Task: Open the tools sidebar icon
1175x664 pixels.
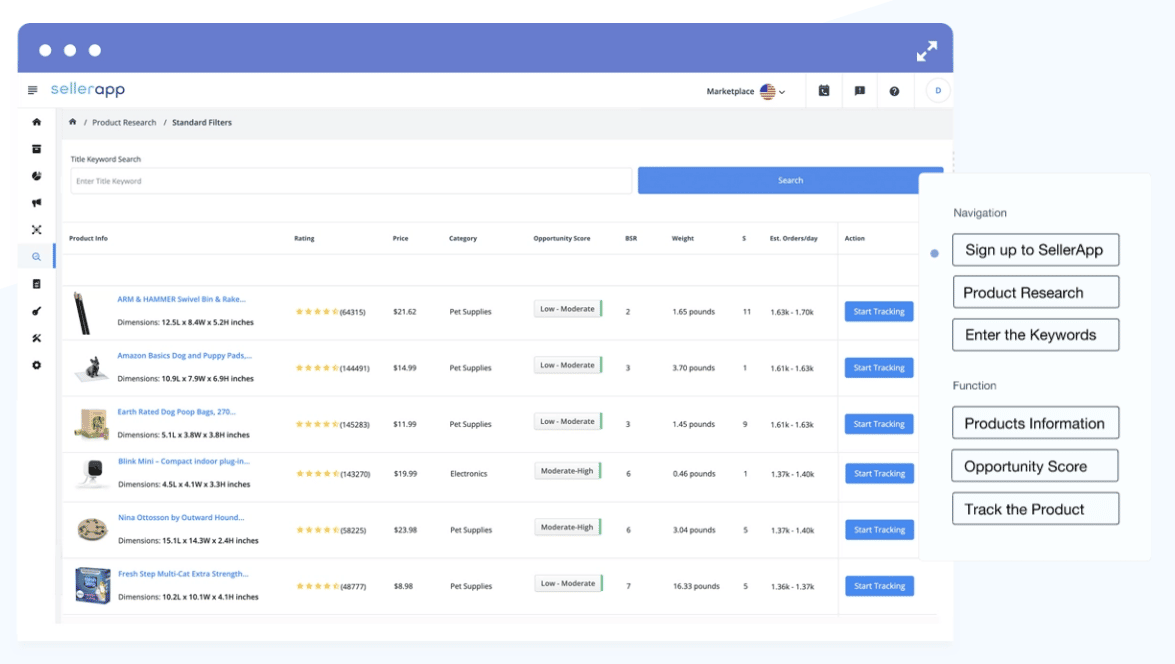Action: pyautogui.click(x=37, y=338)
